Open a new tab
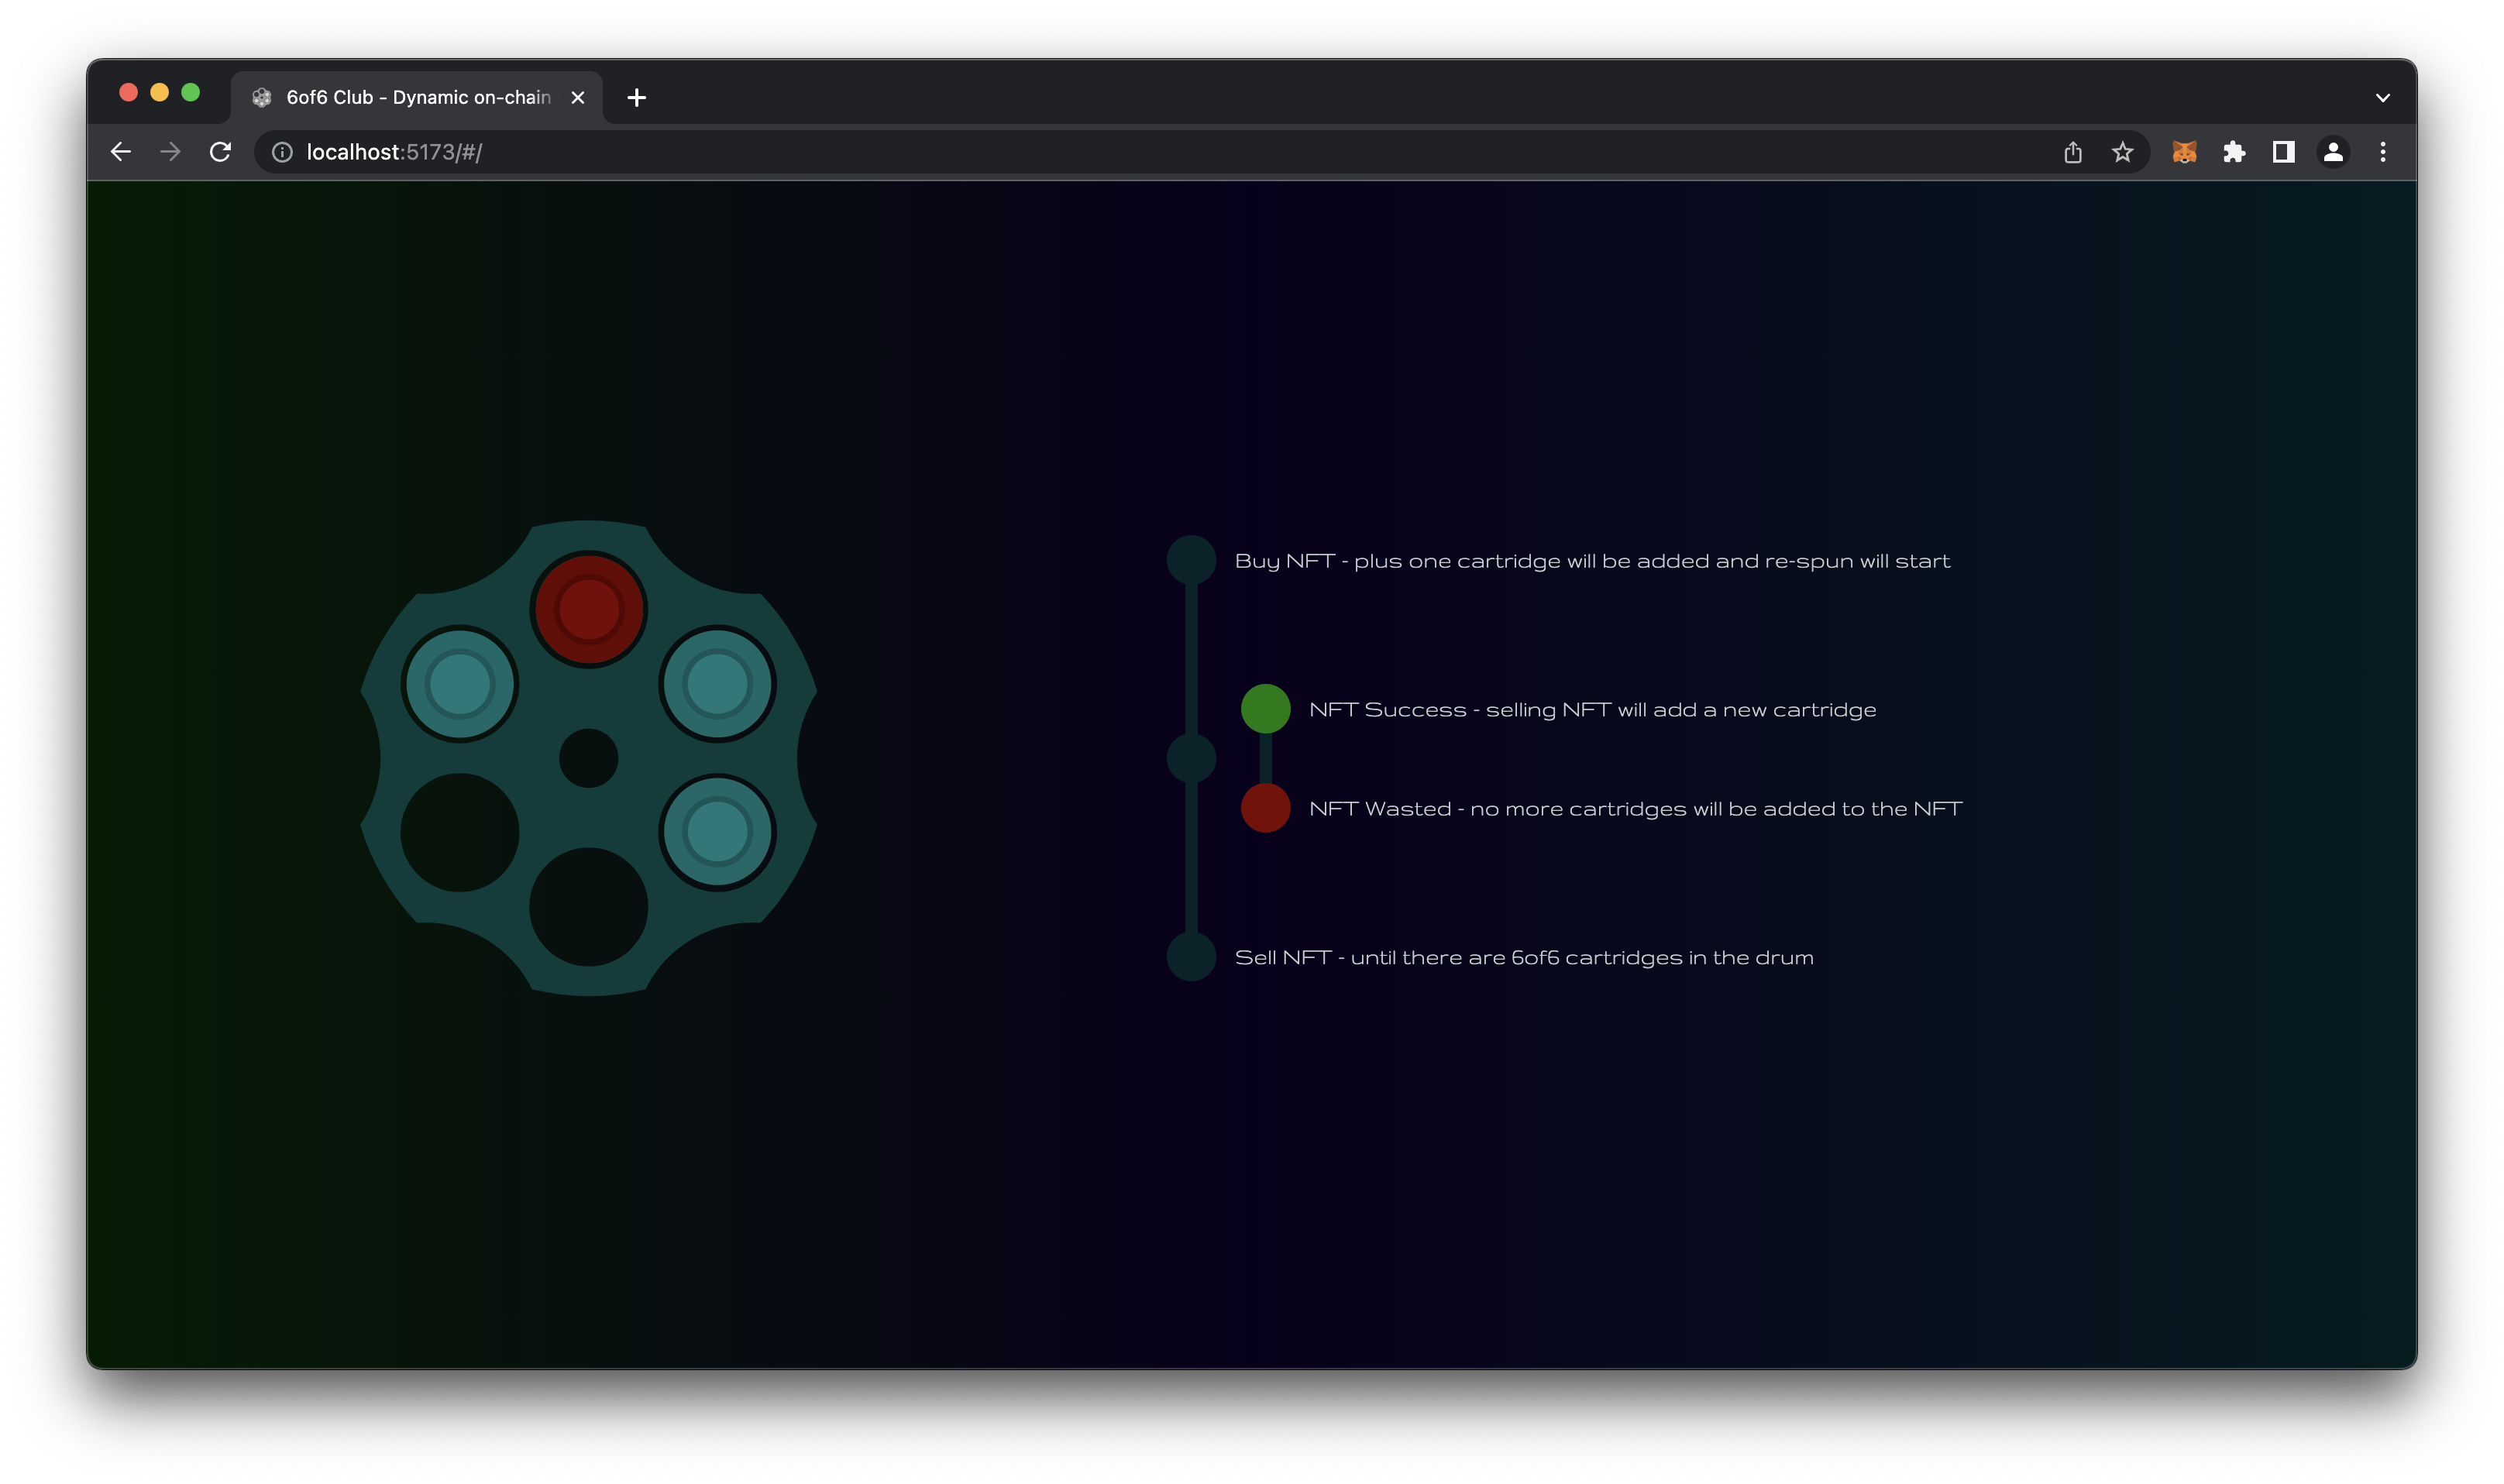This screenshot has height=1484, width=2504. point(637,98)
